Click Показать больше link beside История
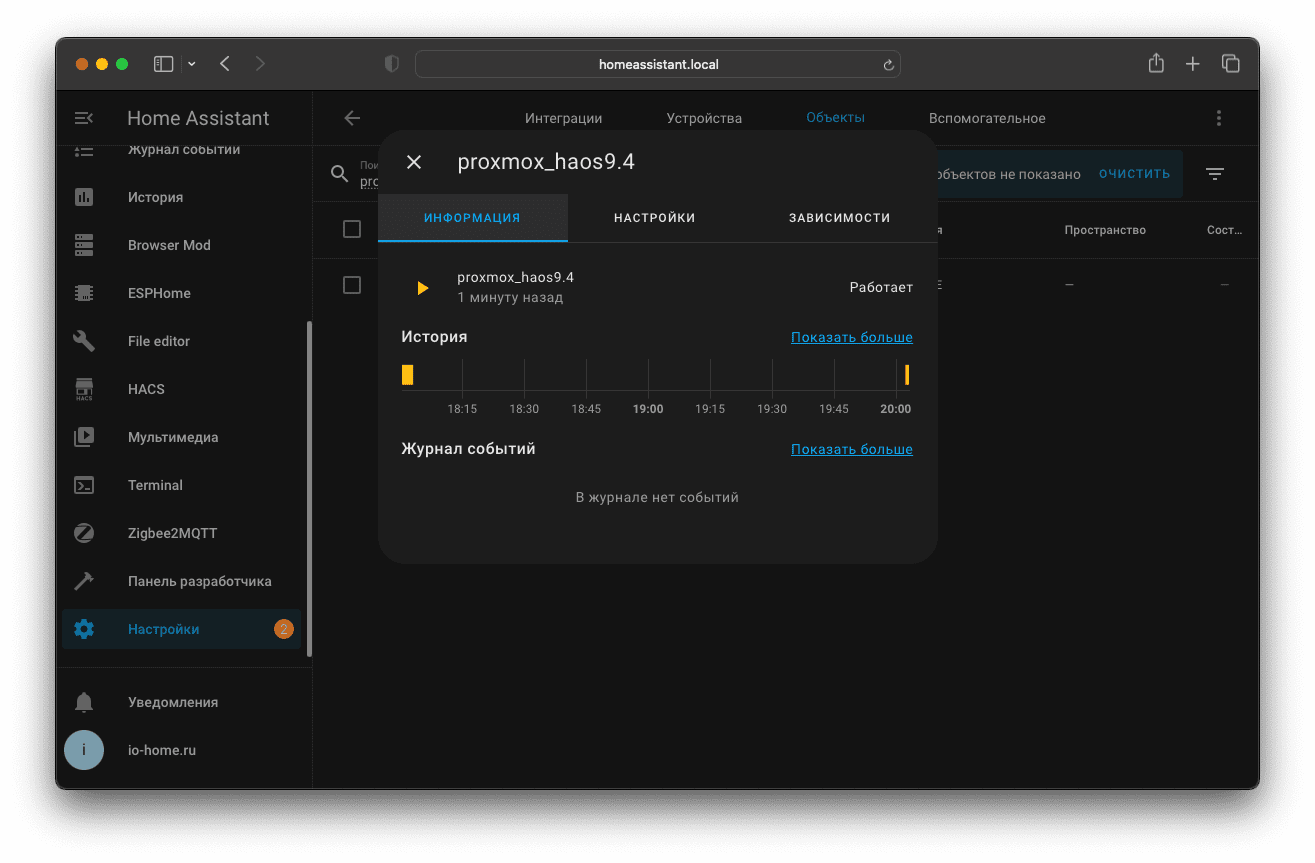The image size is (1315, 863). [x=851, y=337]
